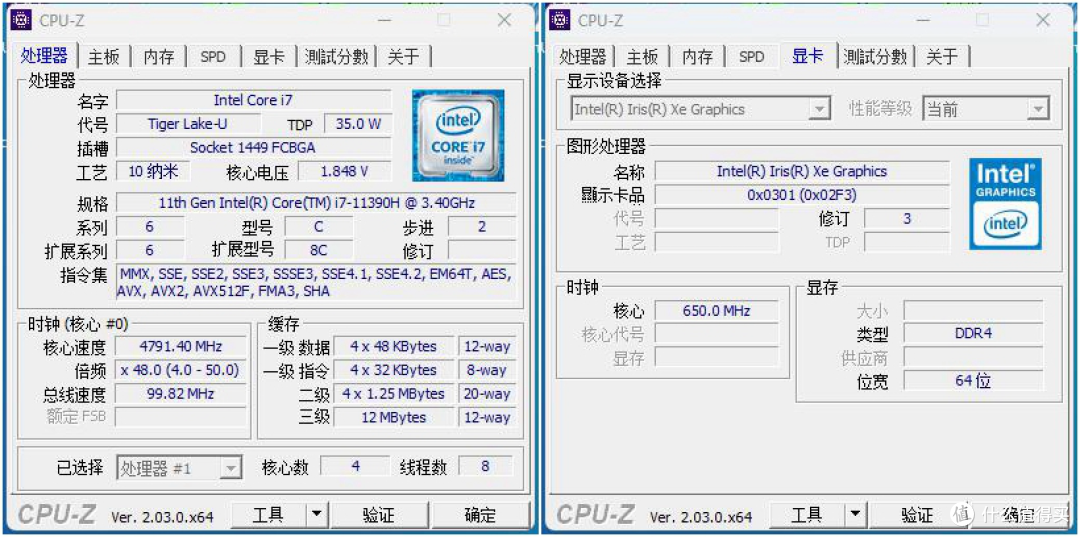
Task: Open SPD tab in left window
Action: coord(214,56)
